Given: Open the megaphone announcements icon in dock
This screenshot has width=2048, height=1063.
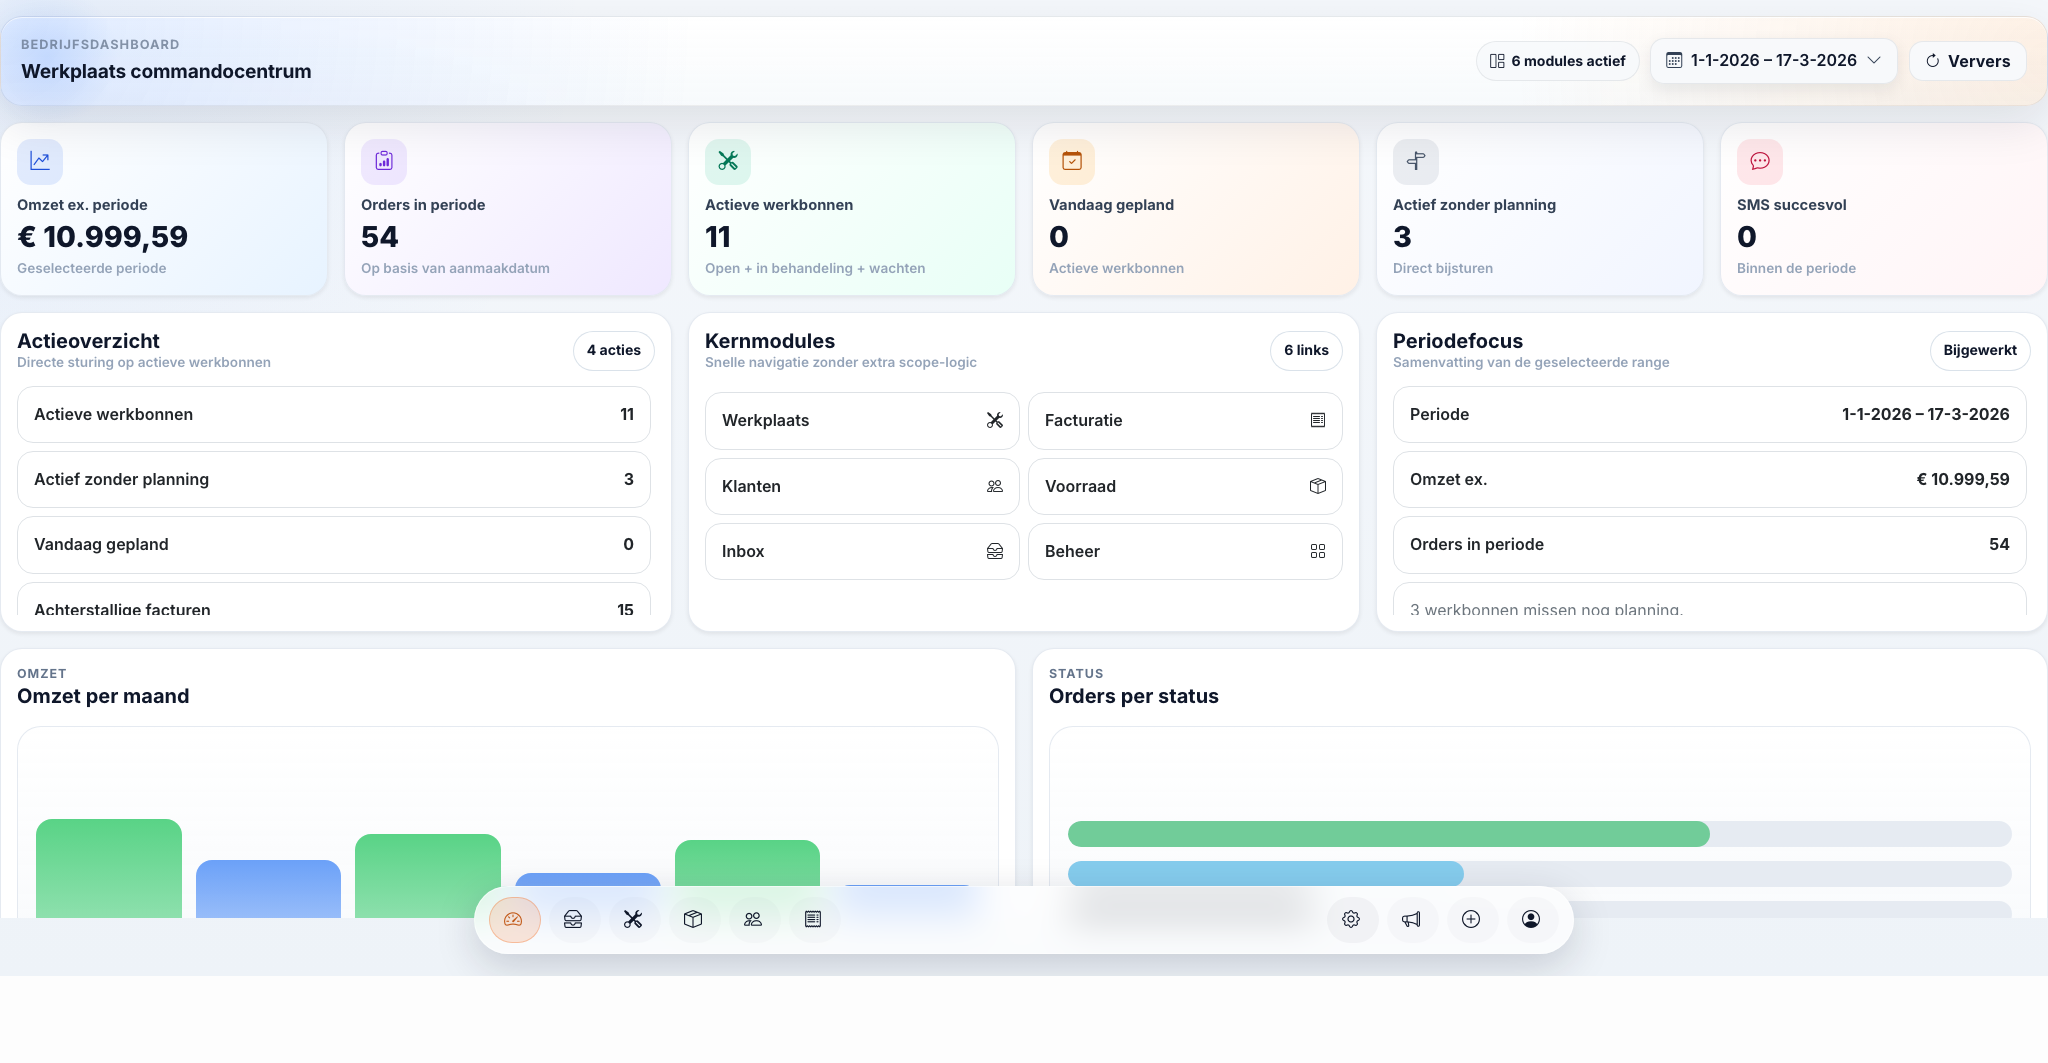Looking at the screenshot, I should point(1411,919).
